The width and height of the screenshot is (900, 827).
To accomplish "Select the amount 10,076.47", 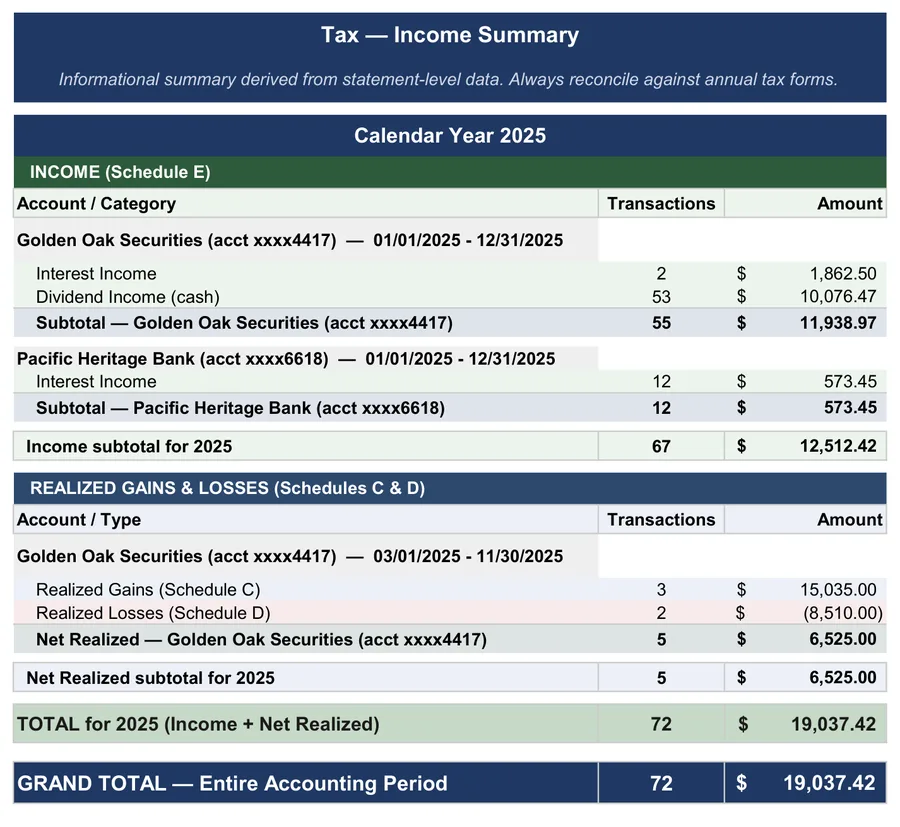I will tap(839, 297).
